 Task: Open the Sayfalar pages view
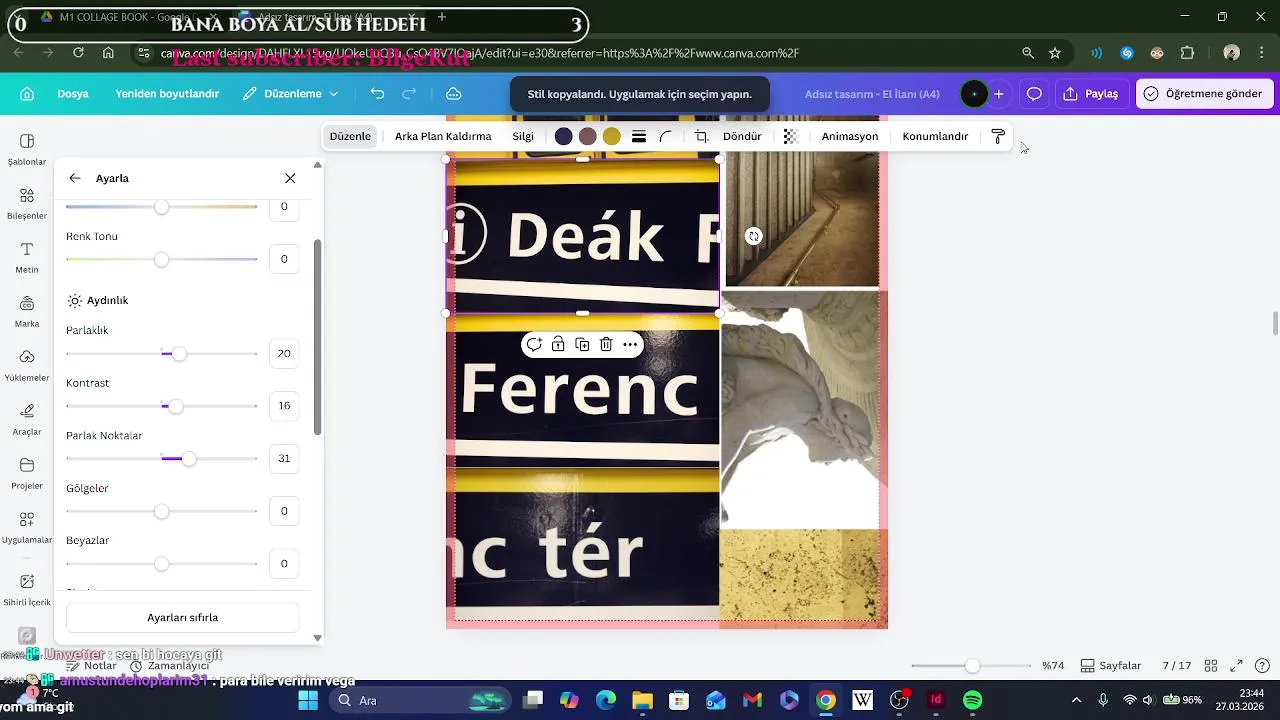[x=1111, y=666]
